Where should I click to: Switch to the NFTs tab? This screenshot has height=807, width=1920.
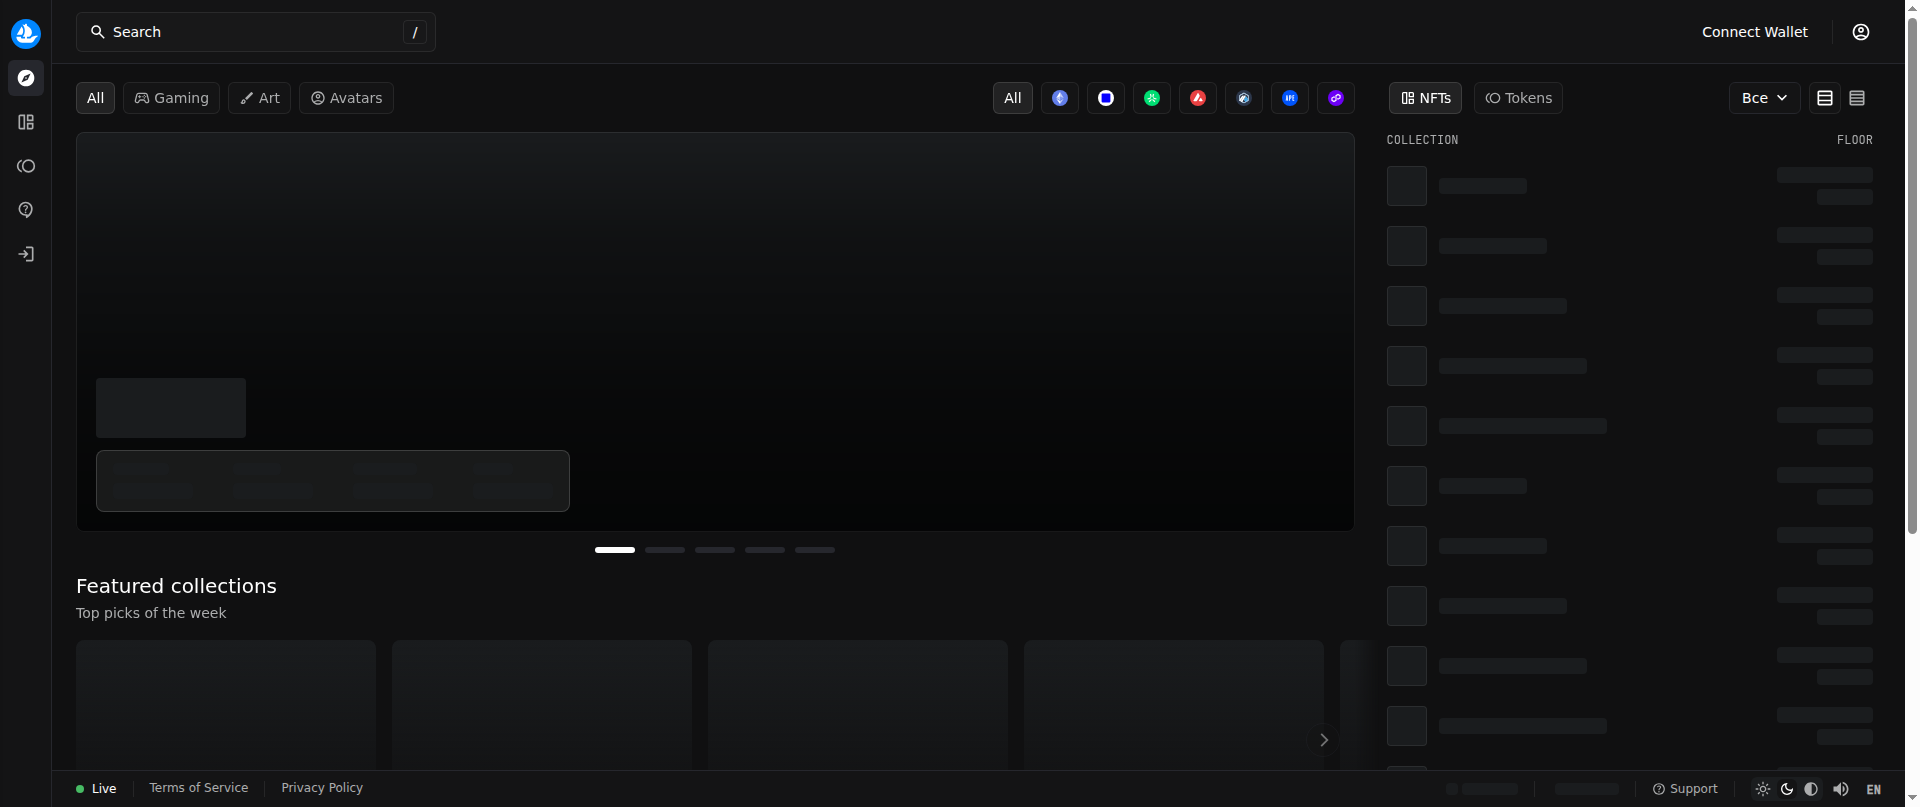tap(1425, 98)
